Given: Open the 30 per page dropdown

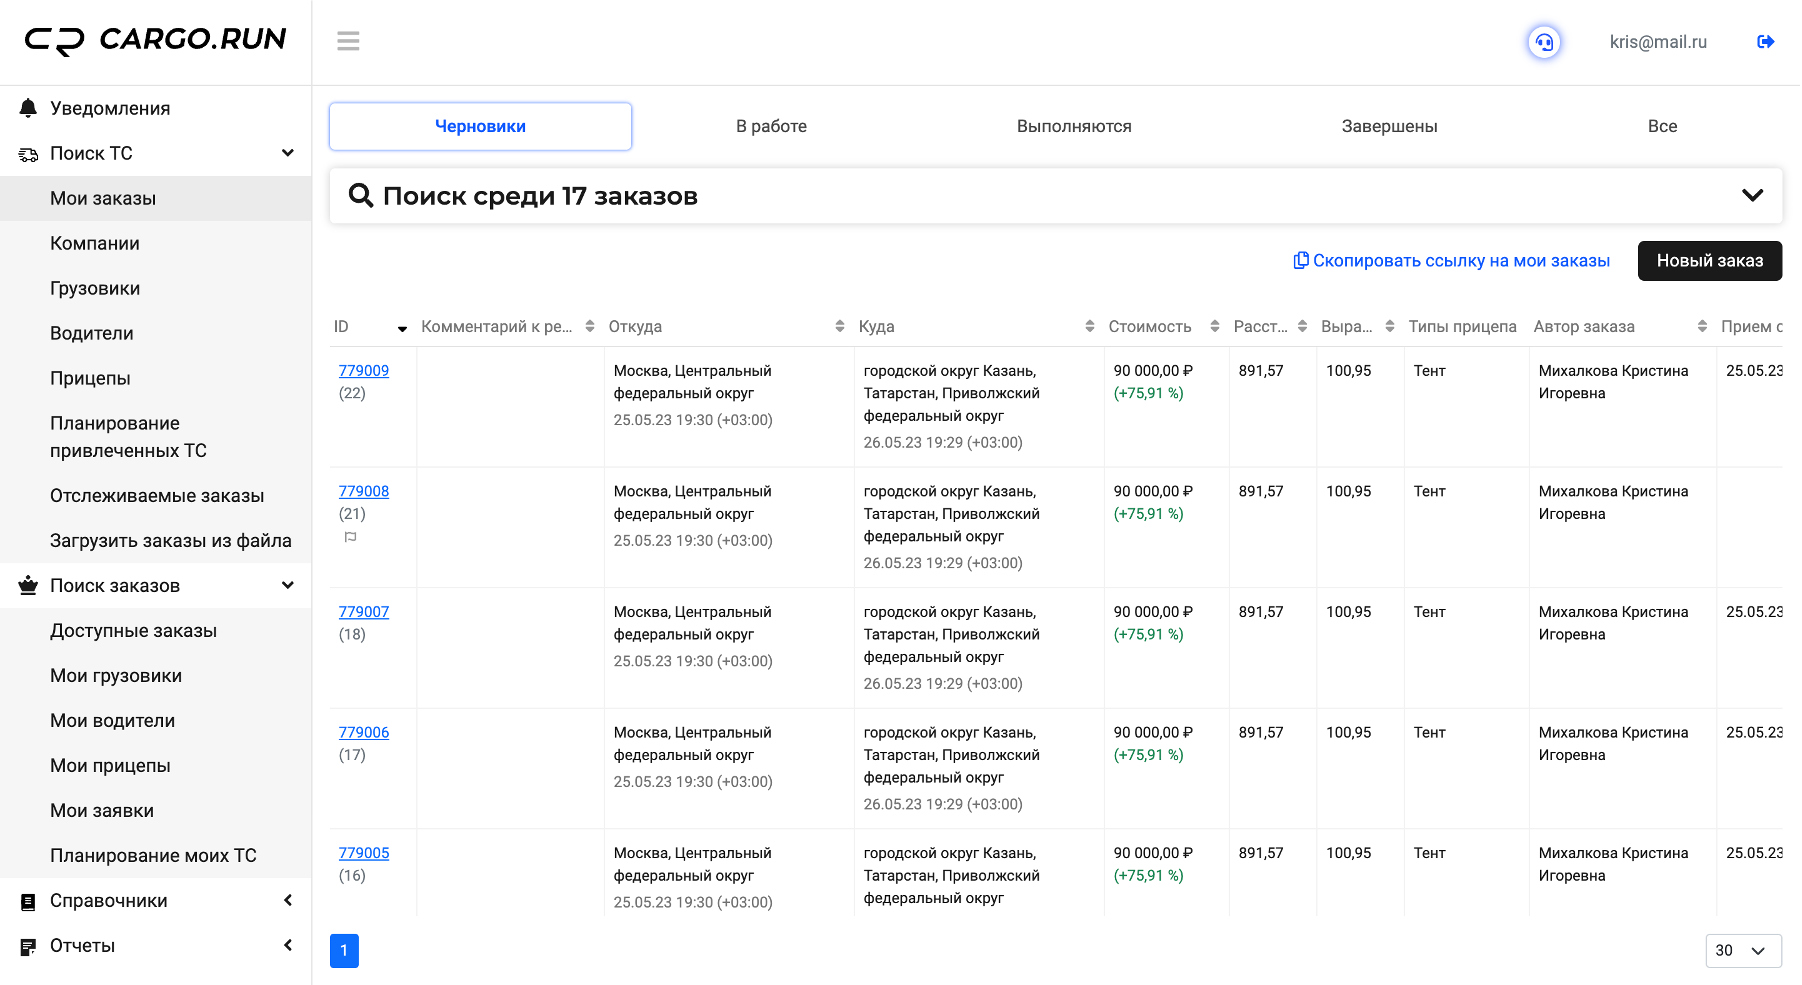Looking at the screenshot, I should 1743,950.
